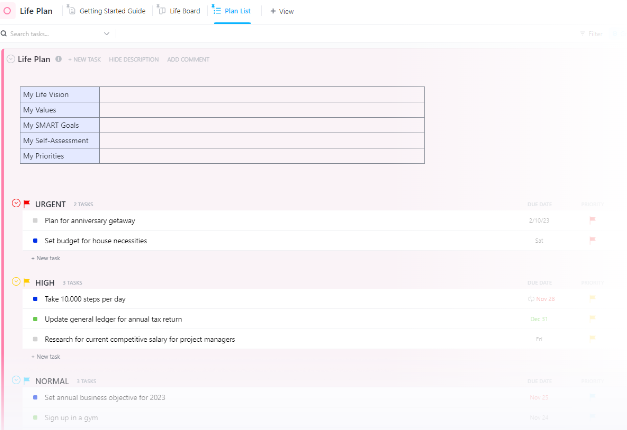Toggle status of Sign up in a gym
Viewport: 627px width, 430px height.
coord(35,417)
